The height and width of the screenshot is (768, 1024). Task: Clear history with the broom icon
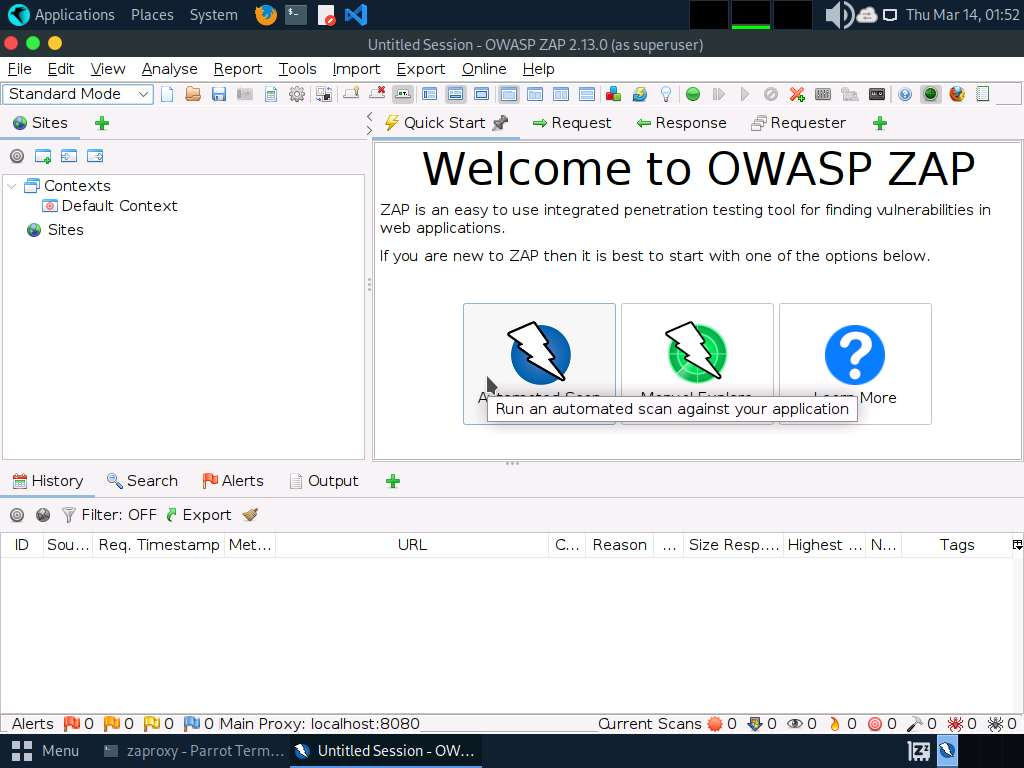click(x=250, y=515)
